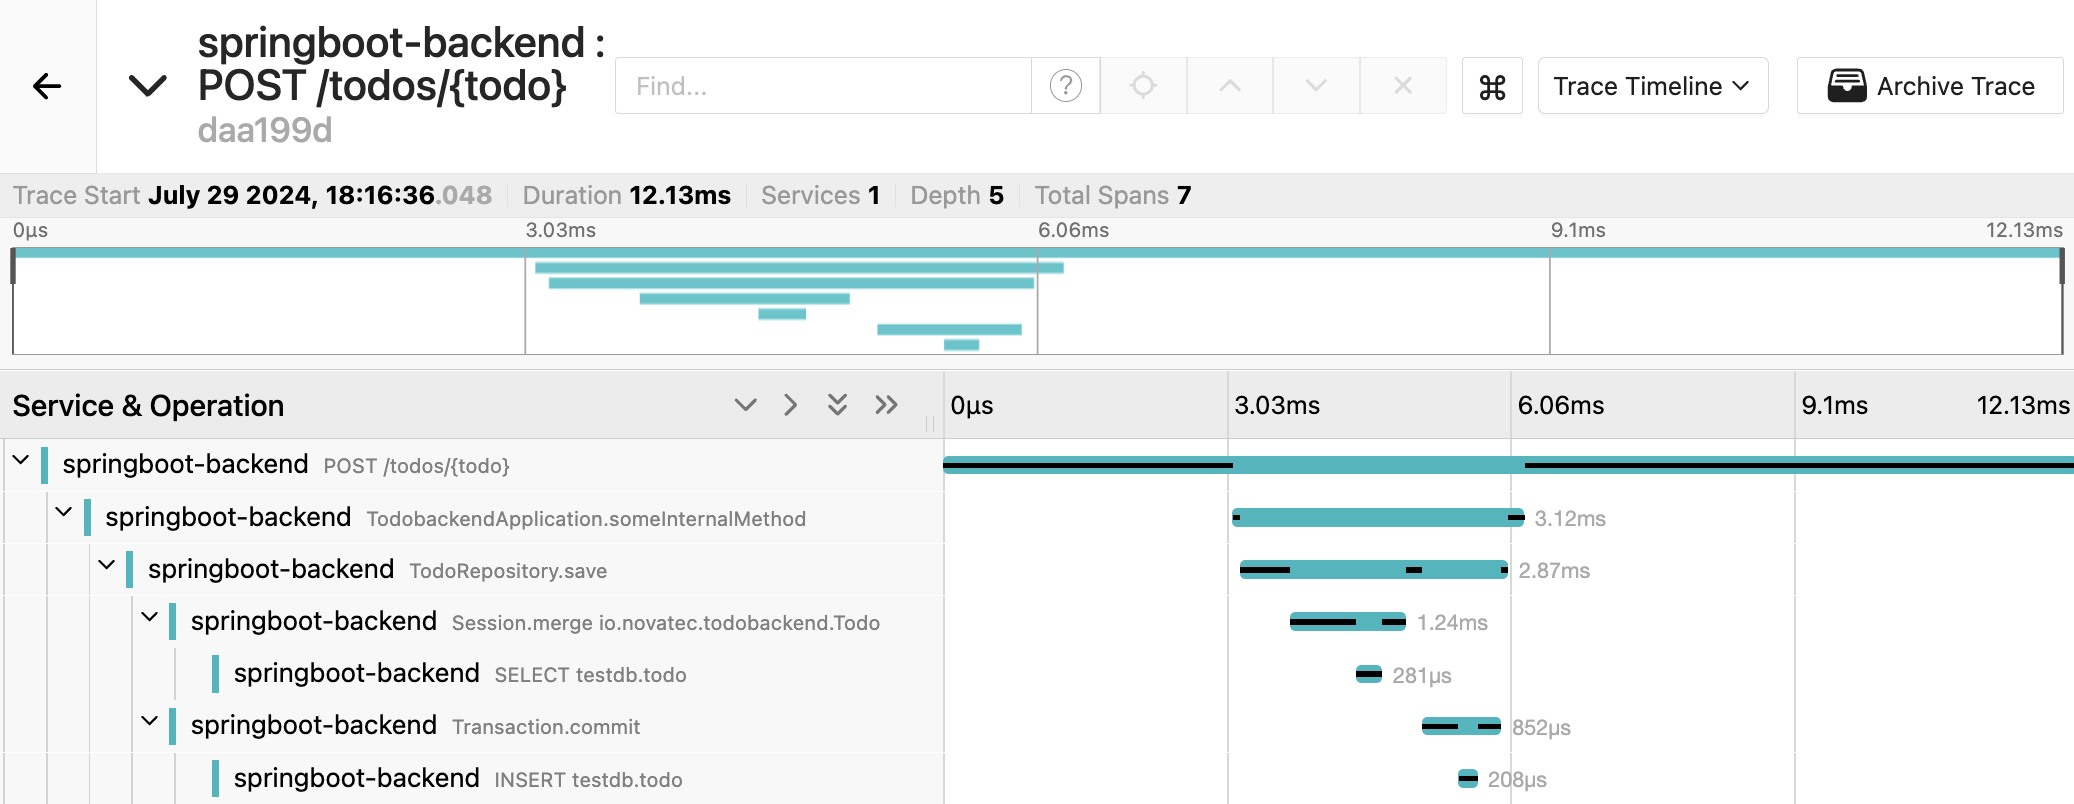
Task: Expand all spans with double down chevron
Action: click(x=838, y=405)
